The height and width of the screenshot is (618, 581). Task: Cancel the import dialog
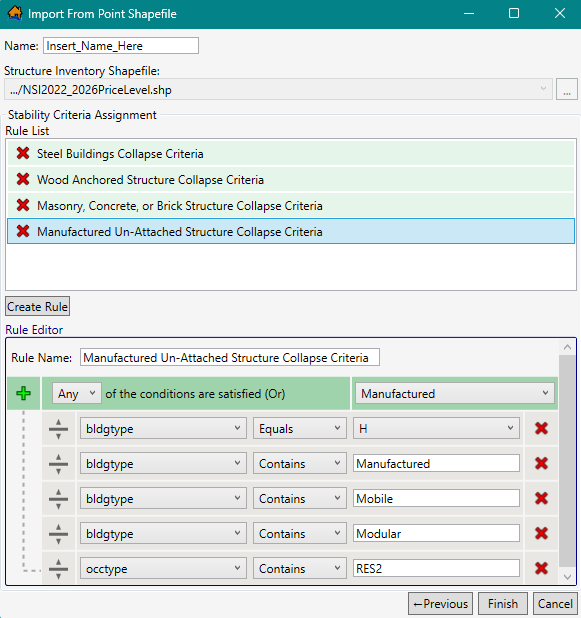click(x=555, y=603)
